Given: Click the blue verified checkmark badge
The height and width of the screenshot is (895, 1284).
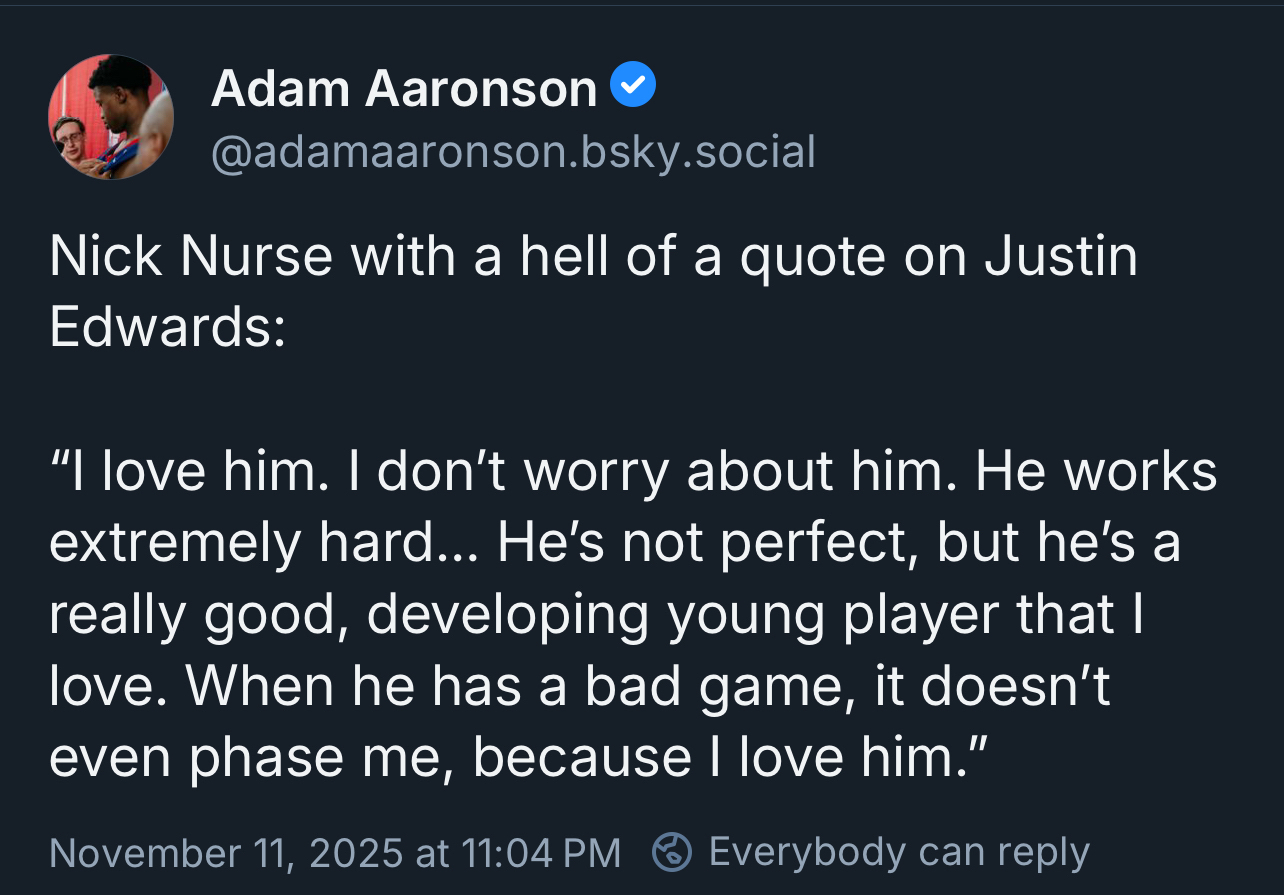Looking at the screenshot, I should (633, 87).
